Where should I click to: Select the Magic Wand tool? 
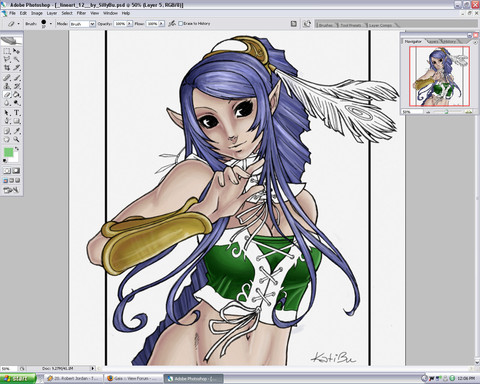pyautogui.click(x=16, y=59)
